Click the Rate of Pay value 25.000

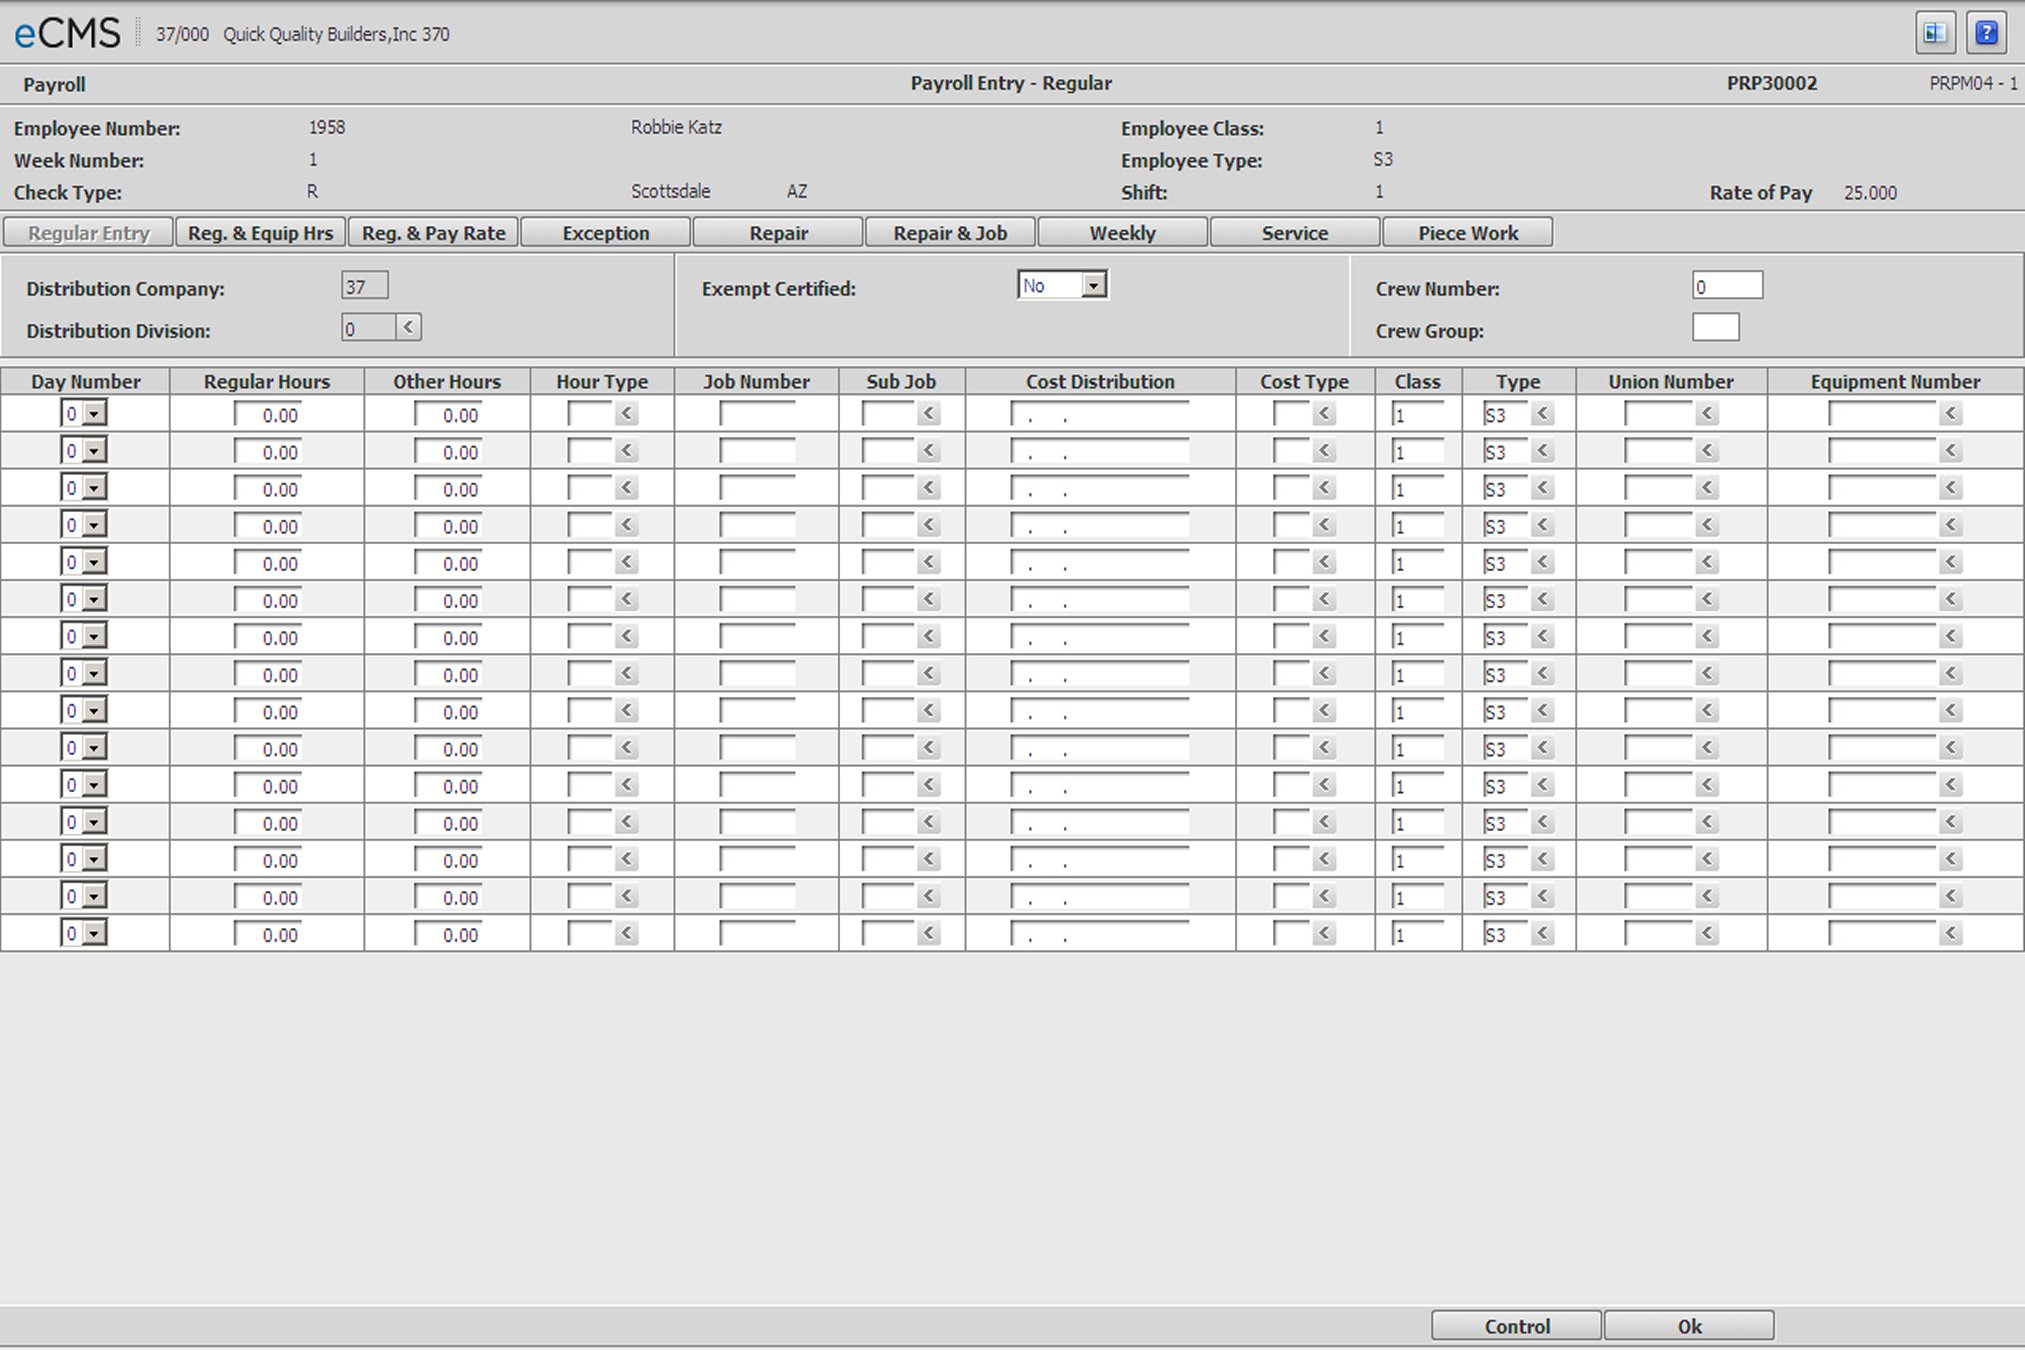pyautogui.click(x=1870, y=192)
